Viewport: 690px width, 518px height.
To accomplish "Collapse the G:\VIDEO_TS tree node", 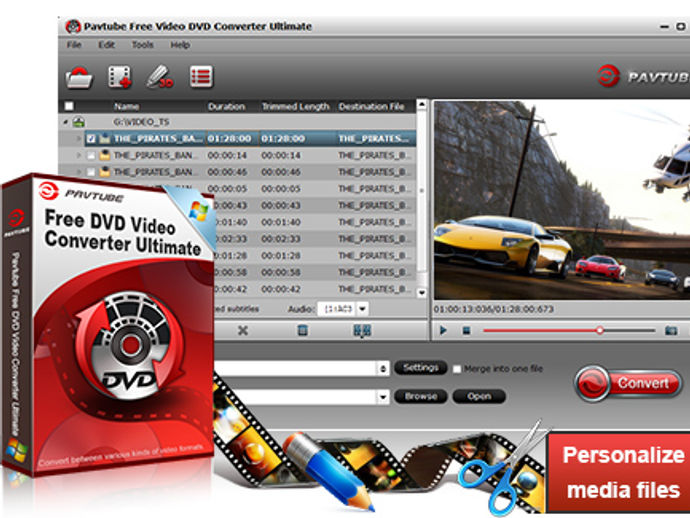I will tap(66, 122).
